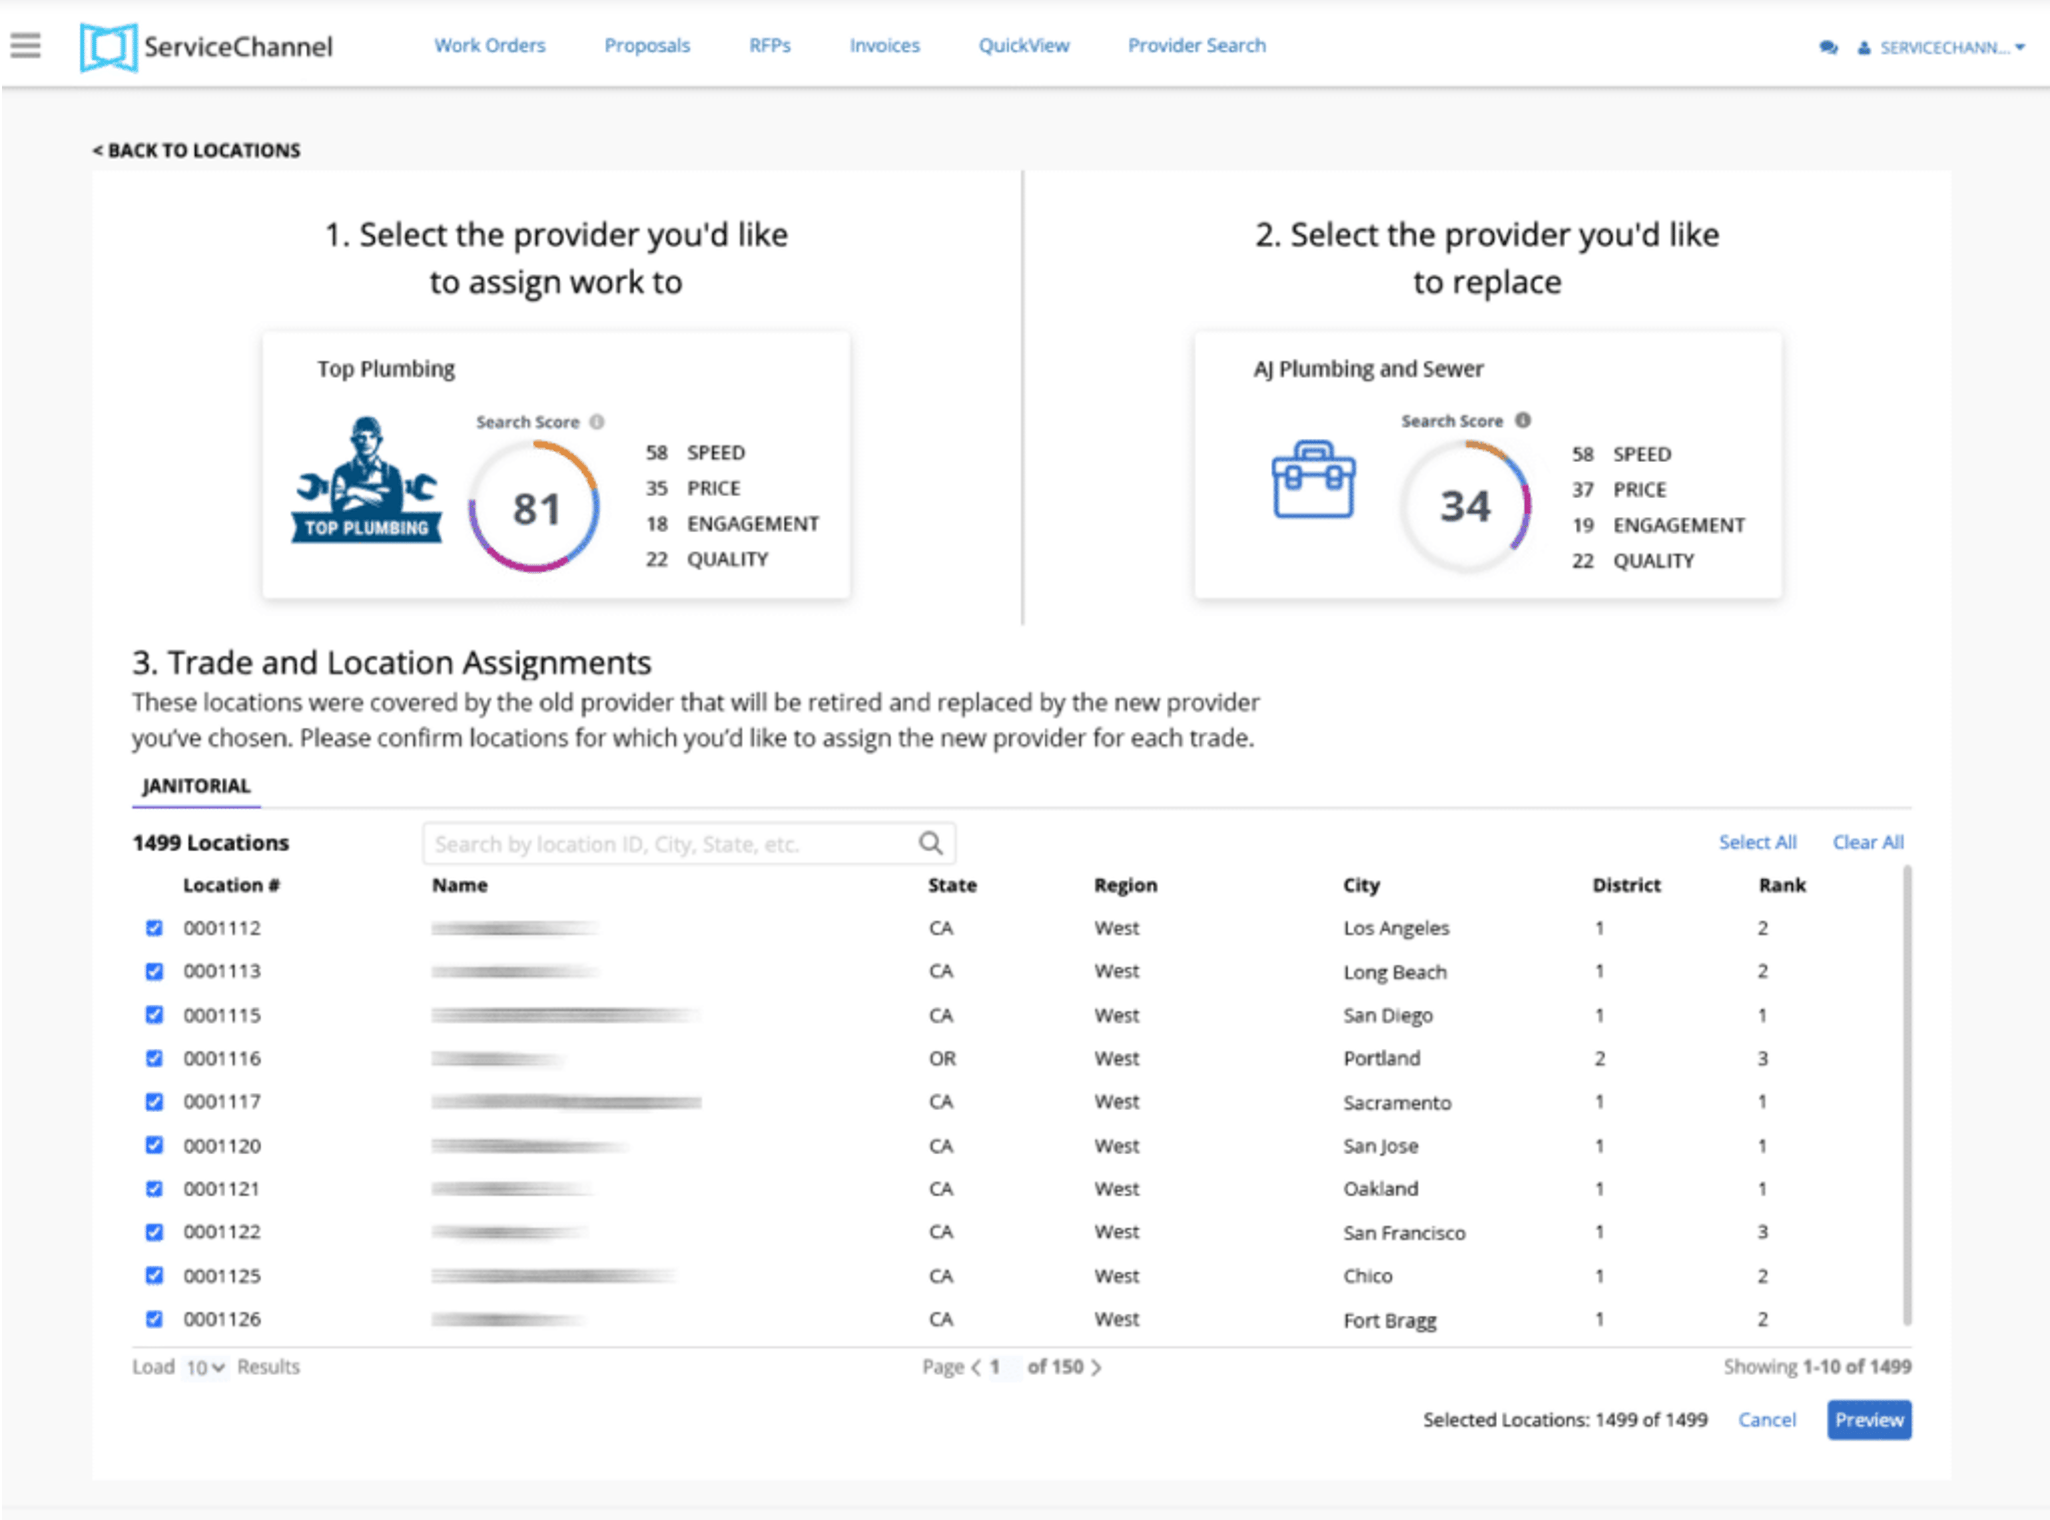
Task: Select the Top Plumbing provider logo
Action: [x=367, y=480]
